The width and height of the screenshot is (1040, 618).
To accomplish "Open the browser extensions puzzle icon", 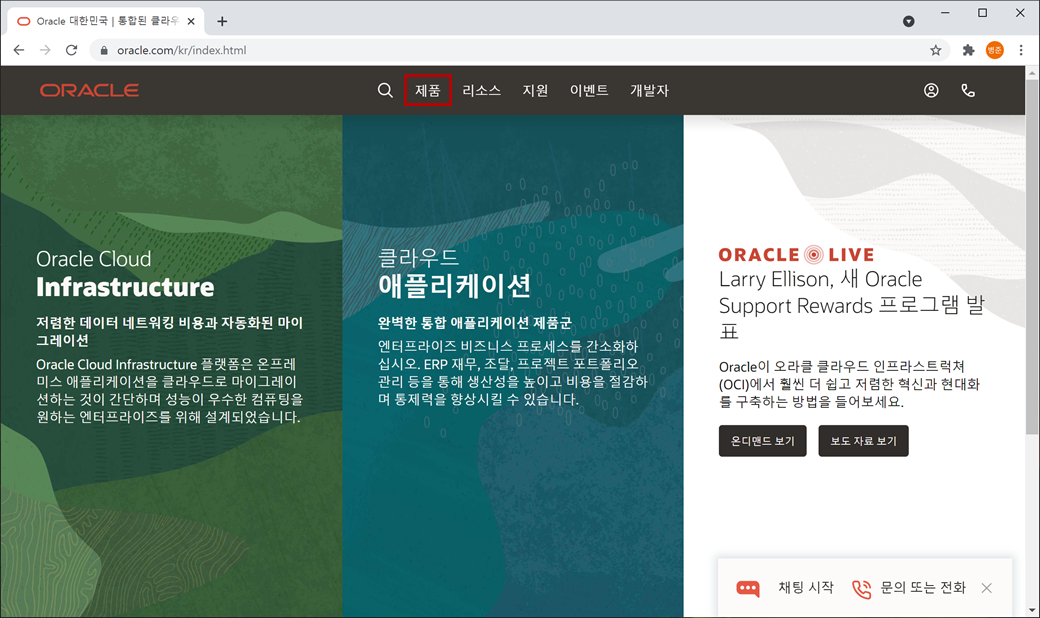I will (968, 50).
